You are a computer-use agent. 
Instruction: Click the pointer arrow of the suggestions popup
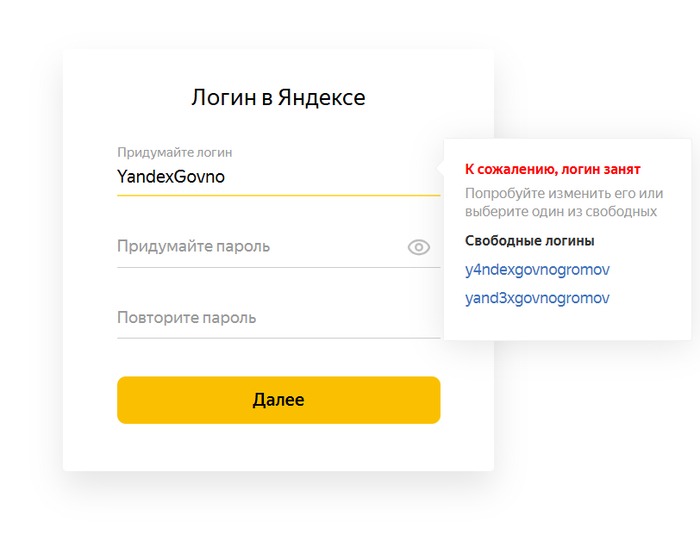[441, 167]
